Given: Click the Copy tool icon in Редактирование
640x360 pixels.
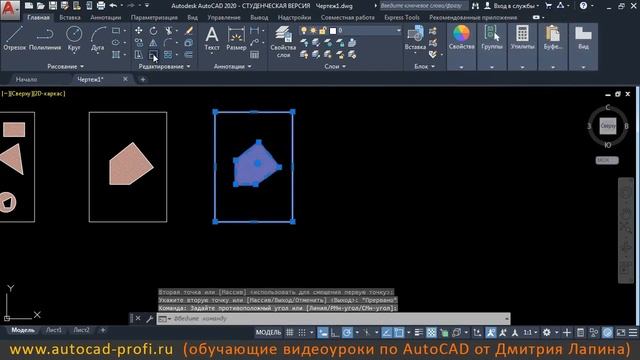Looking at the screenshot, I should [x=139, y=42].
